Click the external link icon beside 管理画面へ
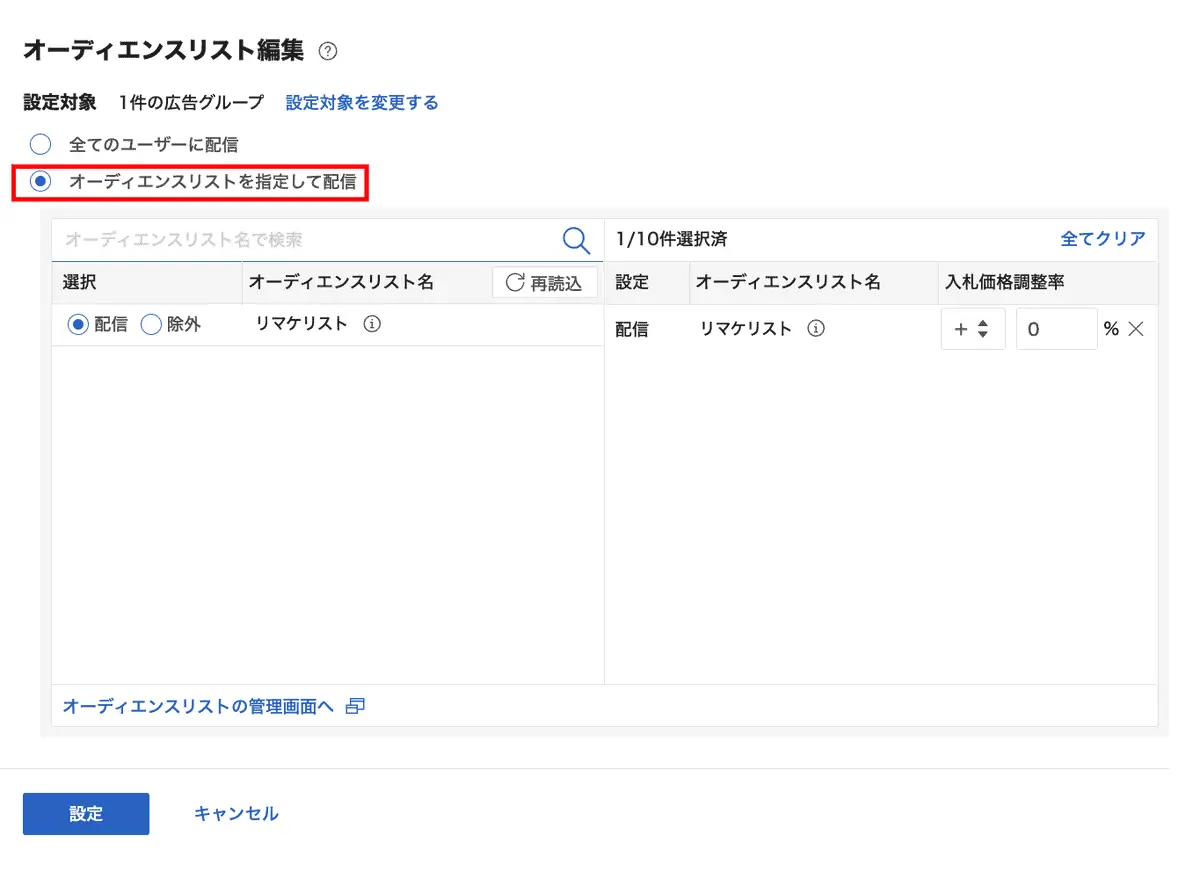Screen dimensions: 1200x872 355,706
